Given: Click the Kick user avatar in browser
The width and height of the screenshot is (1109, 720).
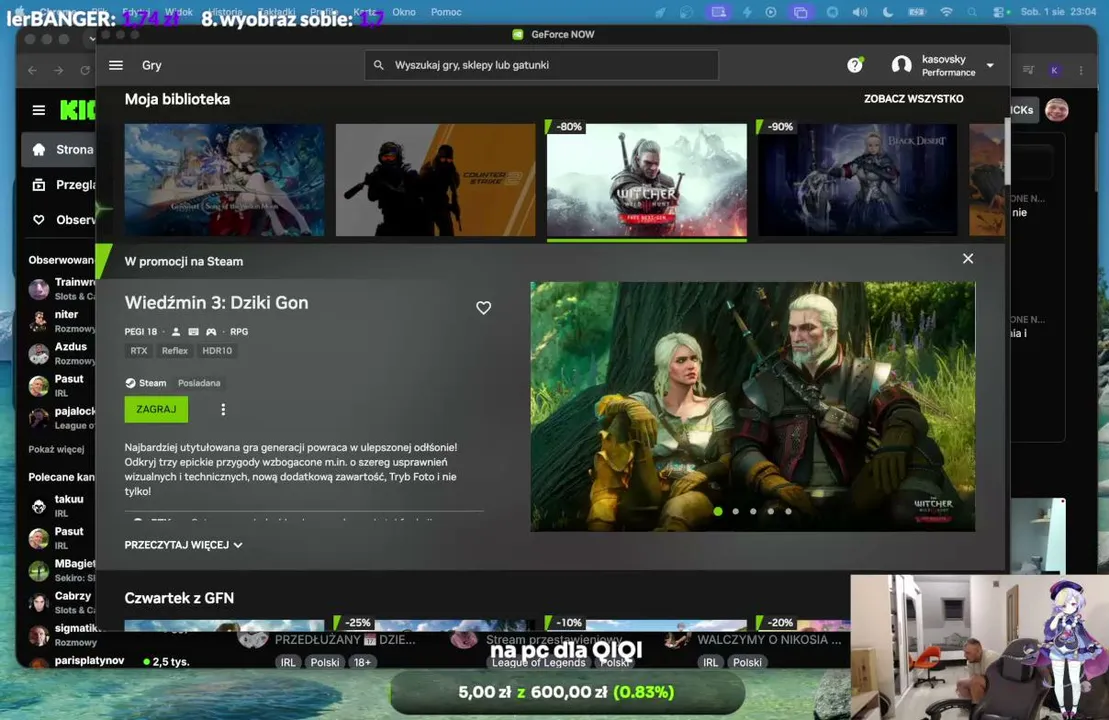Looking at the screenshot, I should tap(1057, 110).
